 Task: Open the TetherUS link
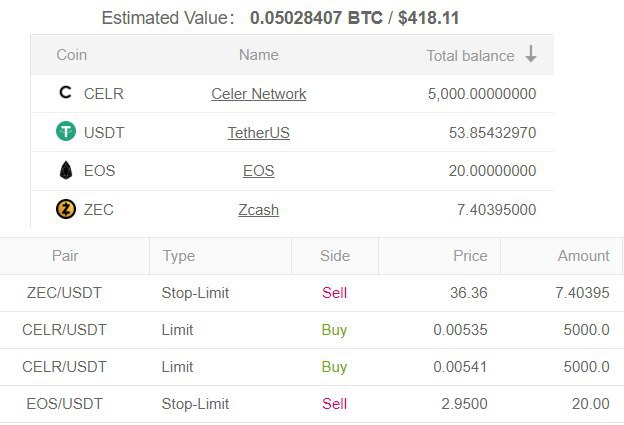(x=258, y=132)
